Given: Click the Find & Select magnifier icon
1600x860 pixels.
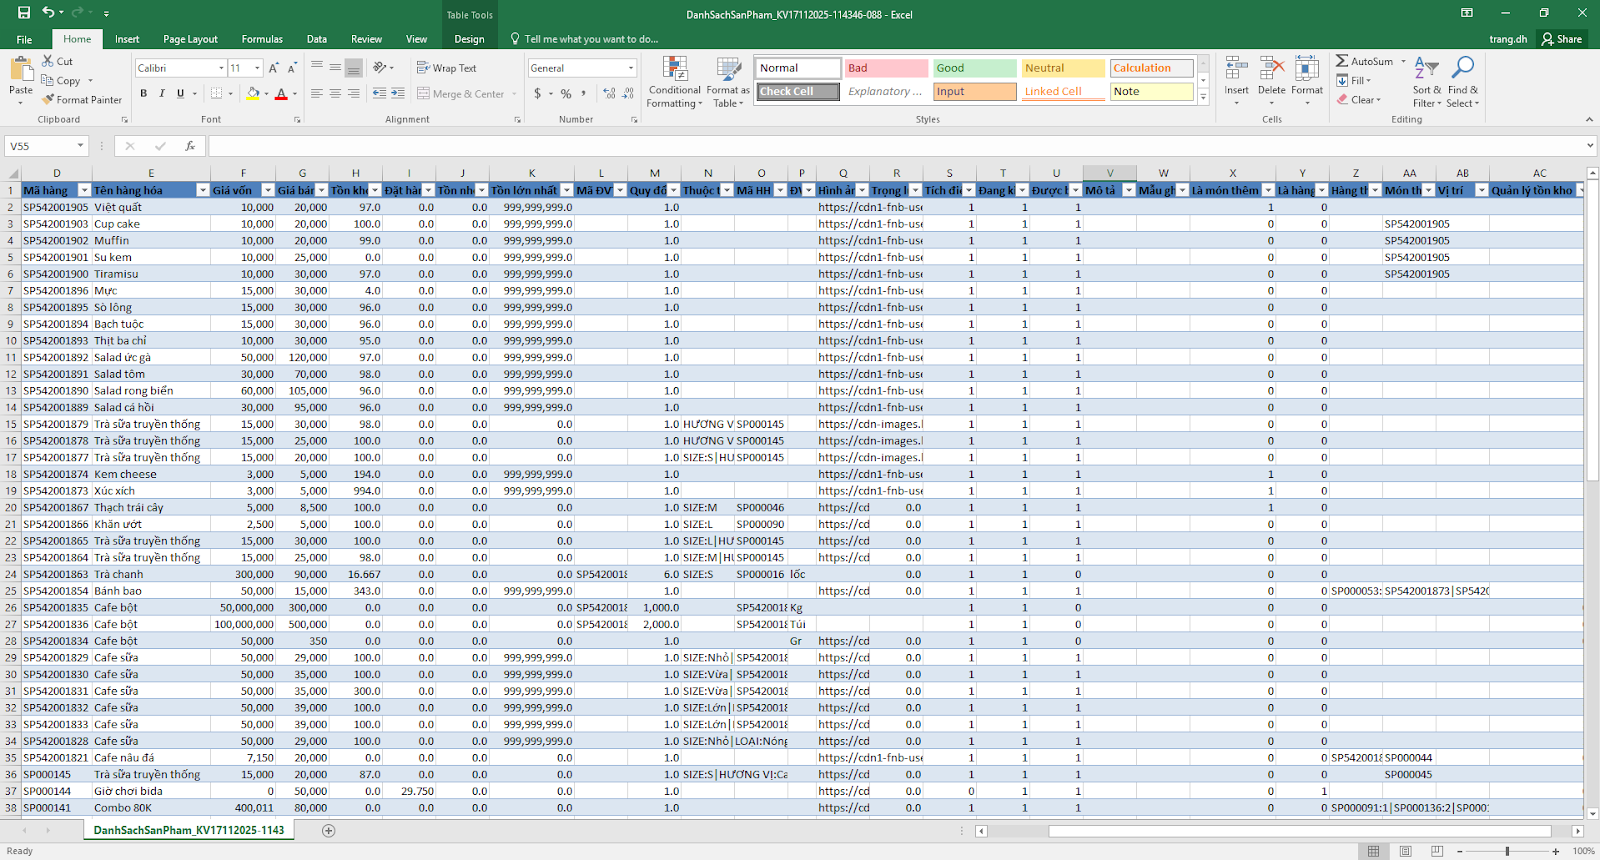Looking at the screenshot, I should pyautogui.click(x=1463, y=68).
